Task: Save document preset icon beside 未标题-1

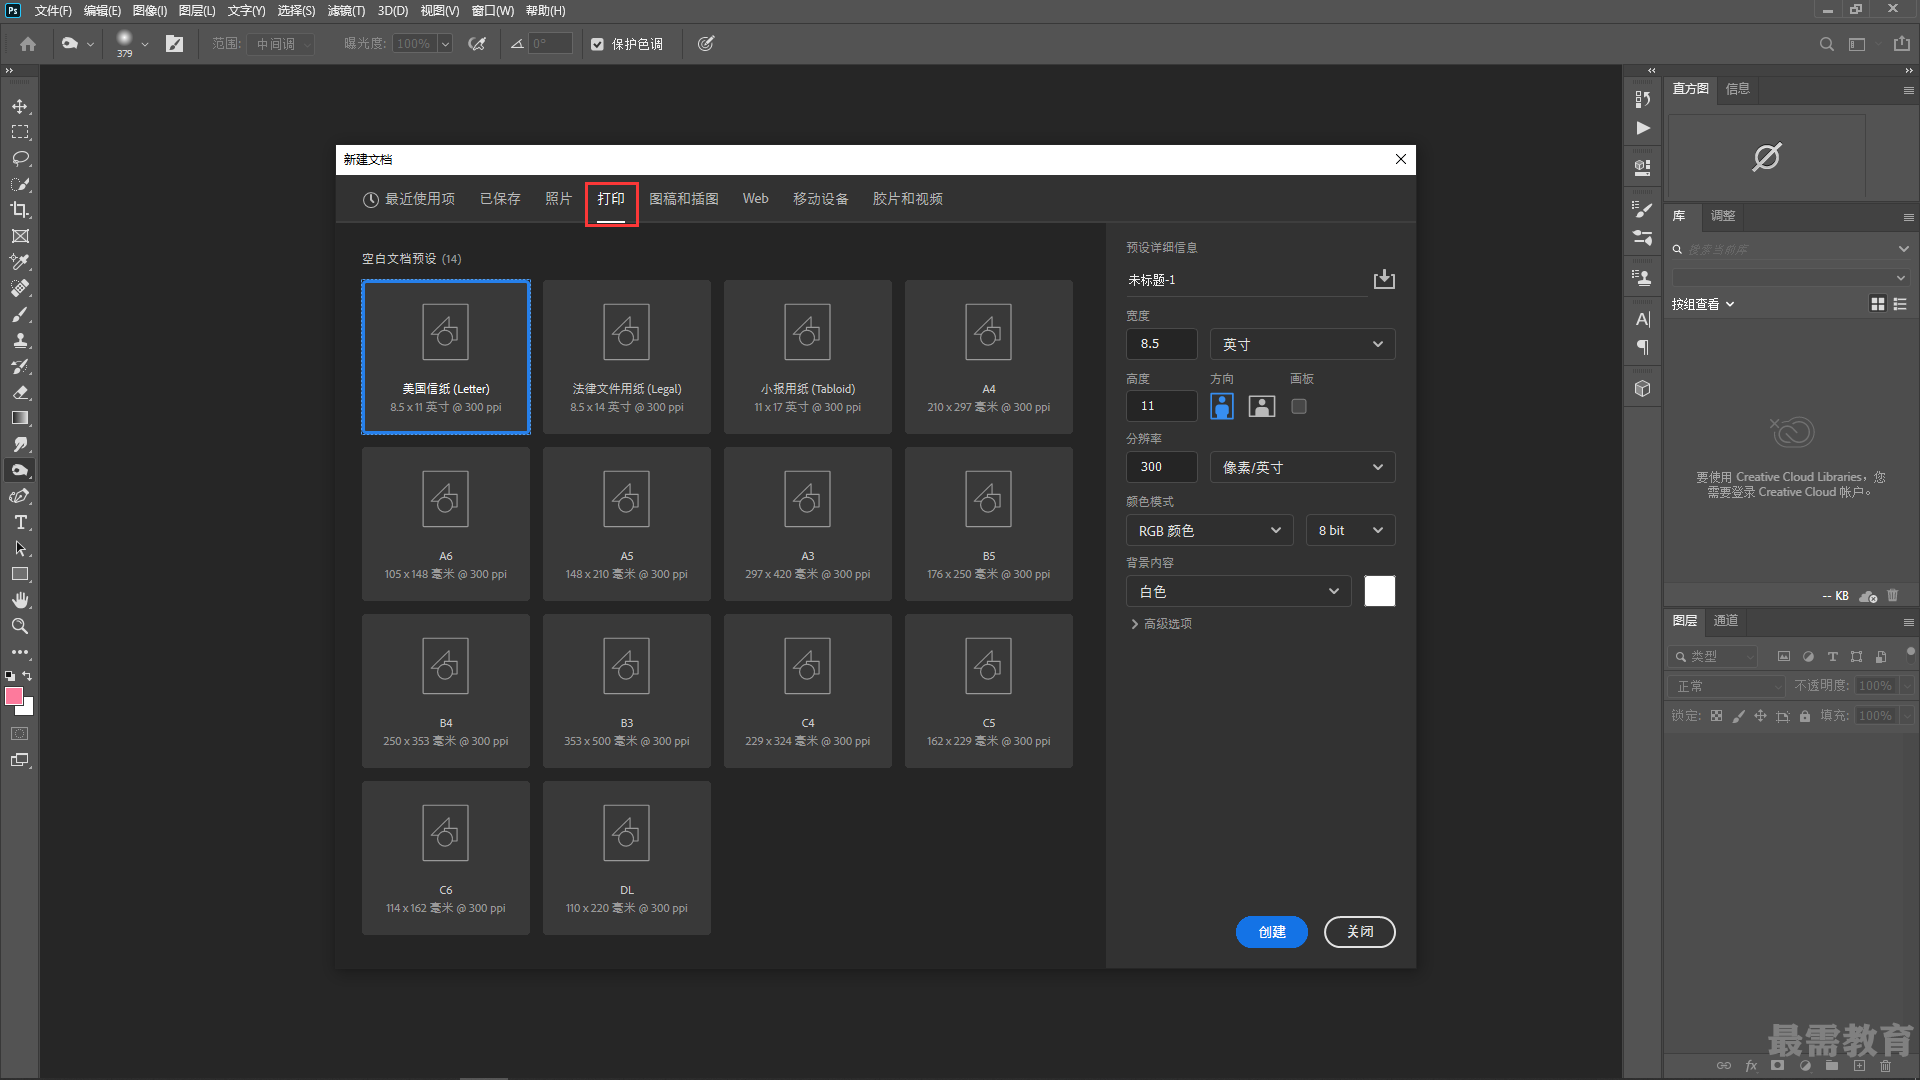Action: (x=1384, y=279)
